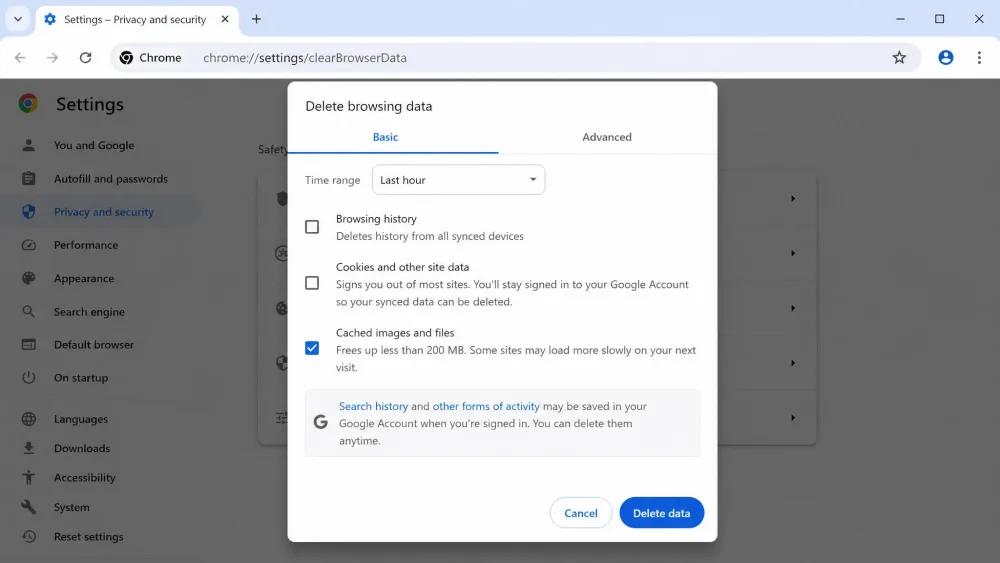The width and height of the screenshot is (1000, 563).
Task: Click the Appearance palette icon
Action: click(x=29, y=278)
